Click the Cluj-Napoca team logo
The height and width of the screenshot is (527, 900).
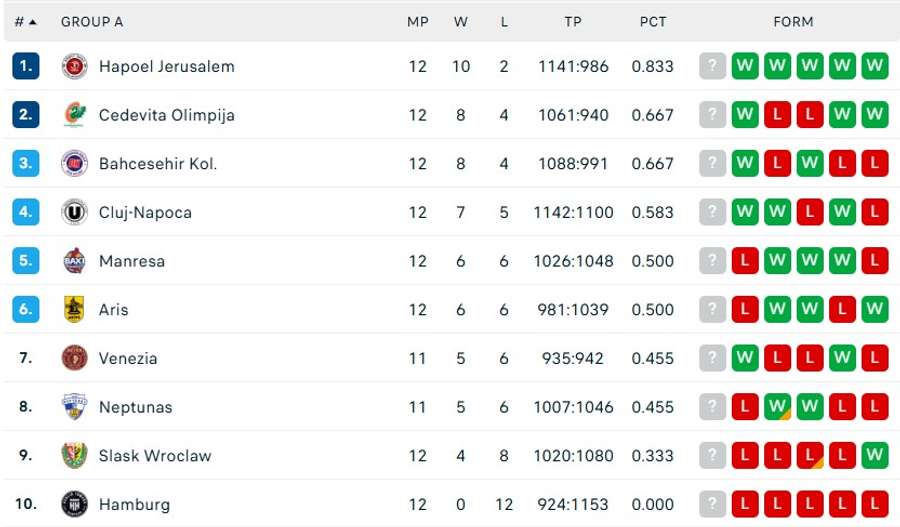coord(74,212)
